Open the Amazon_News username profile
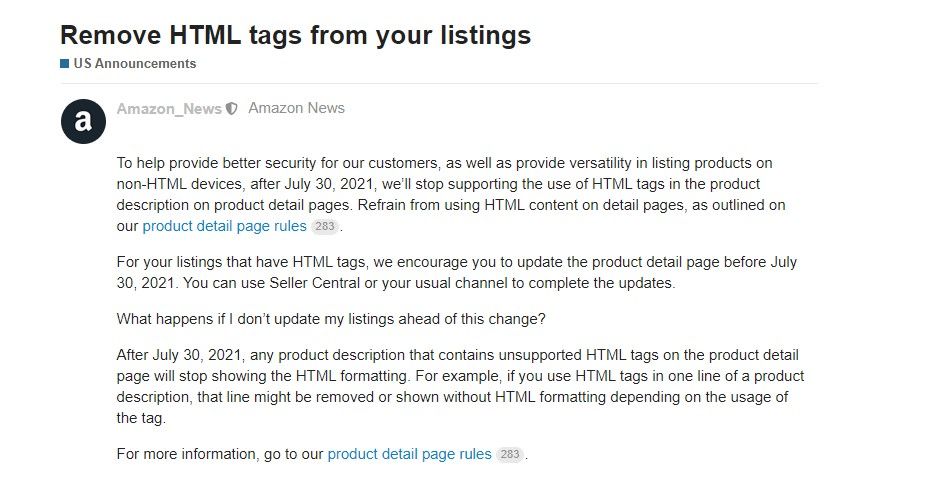The height and width of the screenshot is (500, 927). pyautogui.click(x=169, y=109)
